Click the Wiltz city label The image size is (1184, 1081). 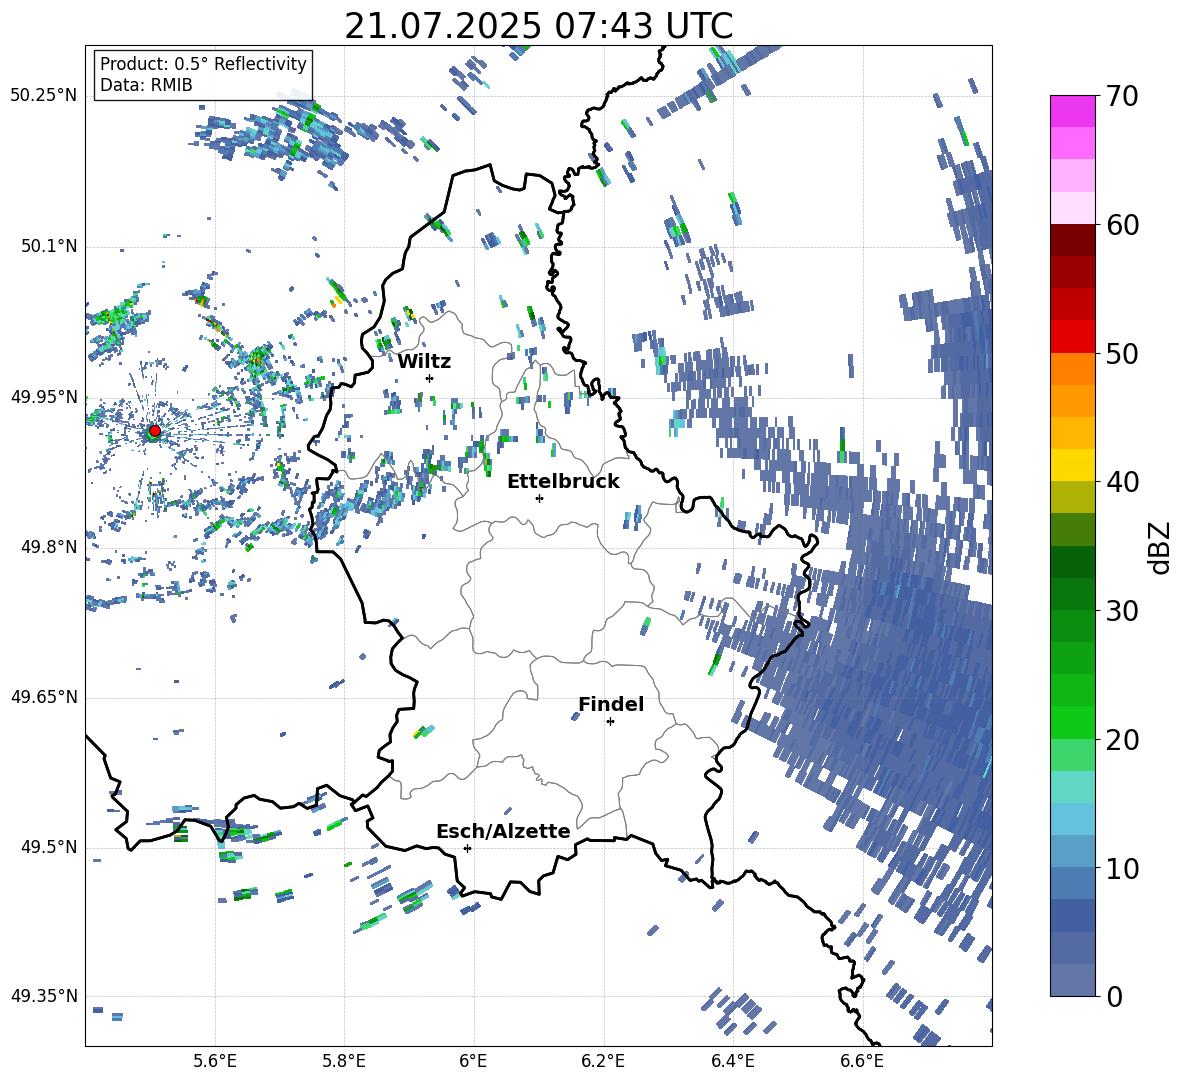[x=424, y=361]
